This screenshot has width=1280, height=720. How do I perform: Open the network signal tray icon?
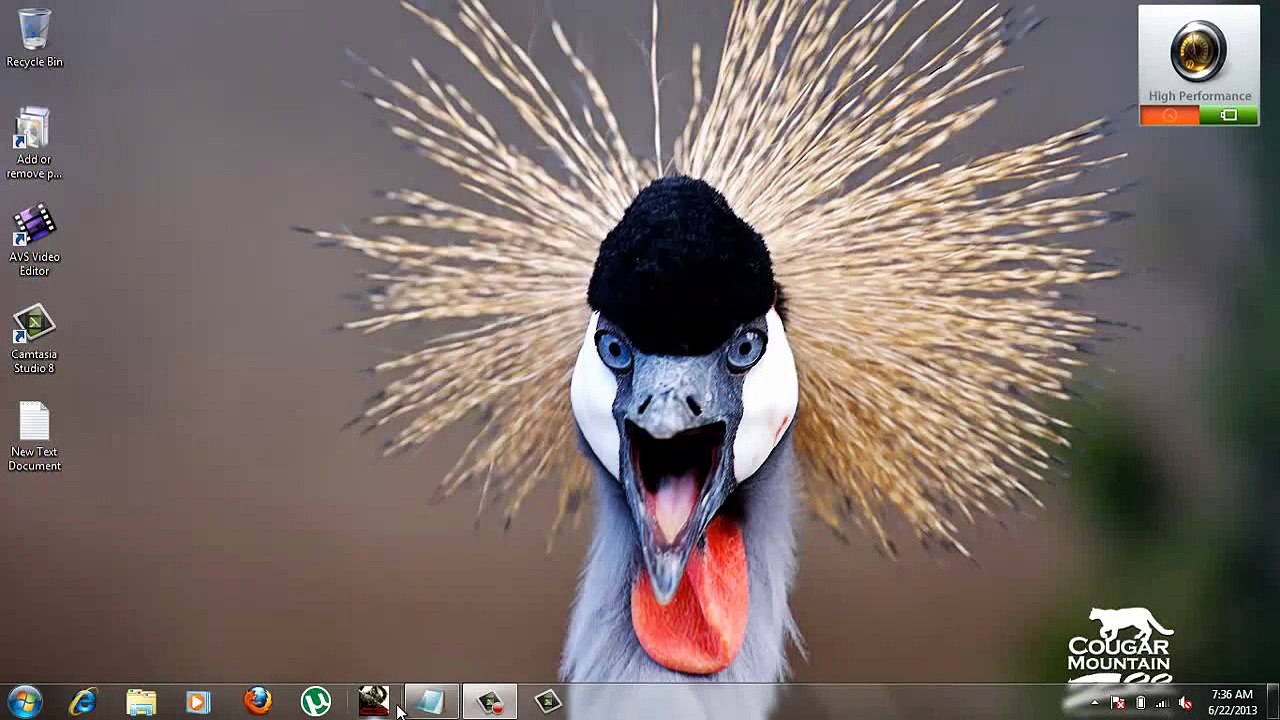point(1163,702)
